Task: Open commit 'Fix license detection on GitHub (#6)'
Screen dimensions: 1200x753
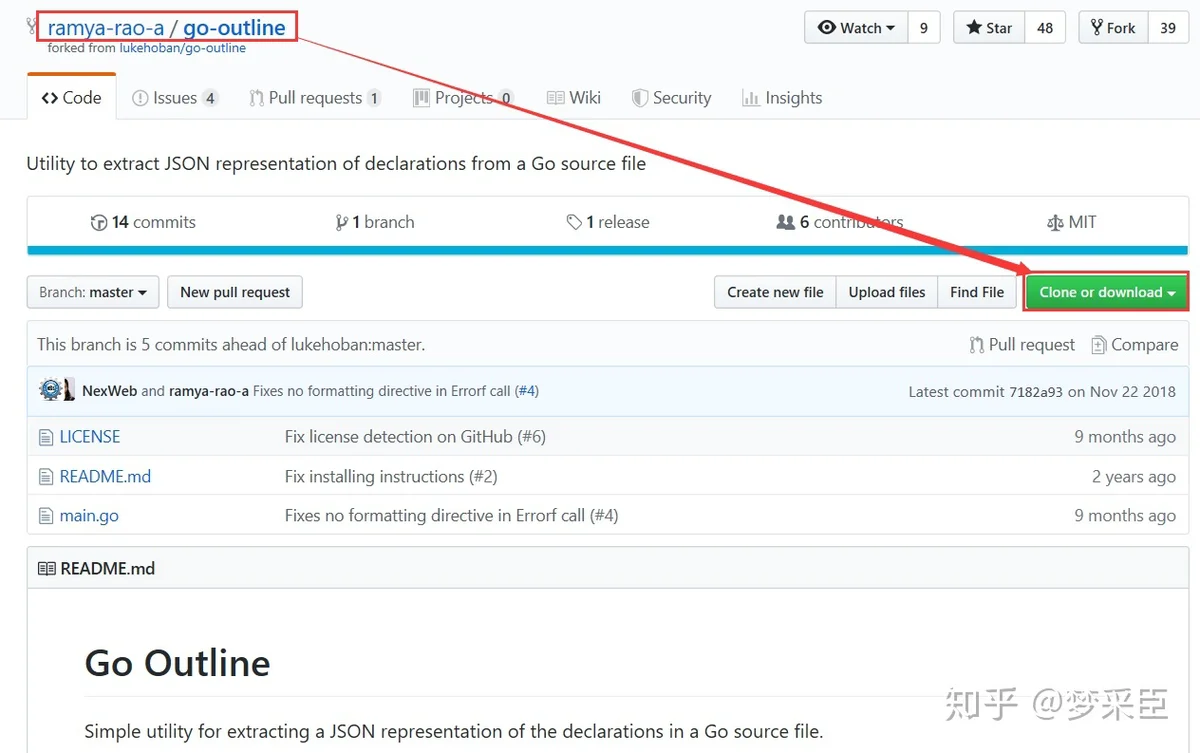Action: click(x=415, y=437)
